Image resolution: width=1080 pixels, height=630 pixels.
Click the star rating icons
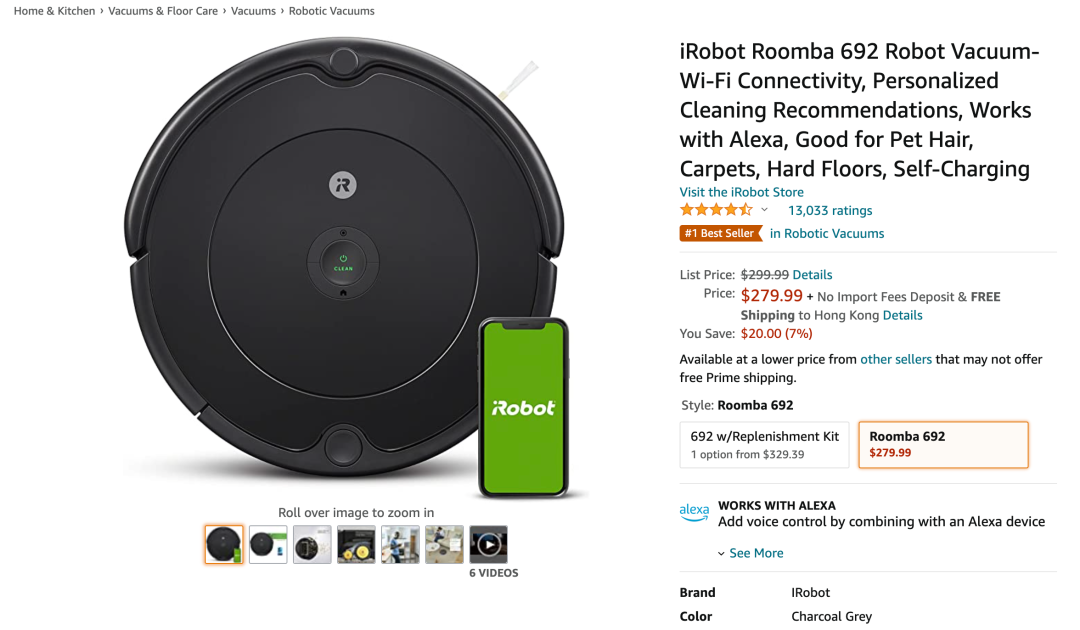click(716, 210)
